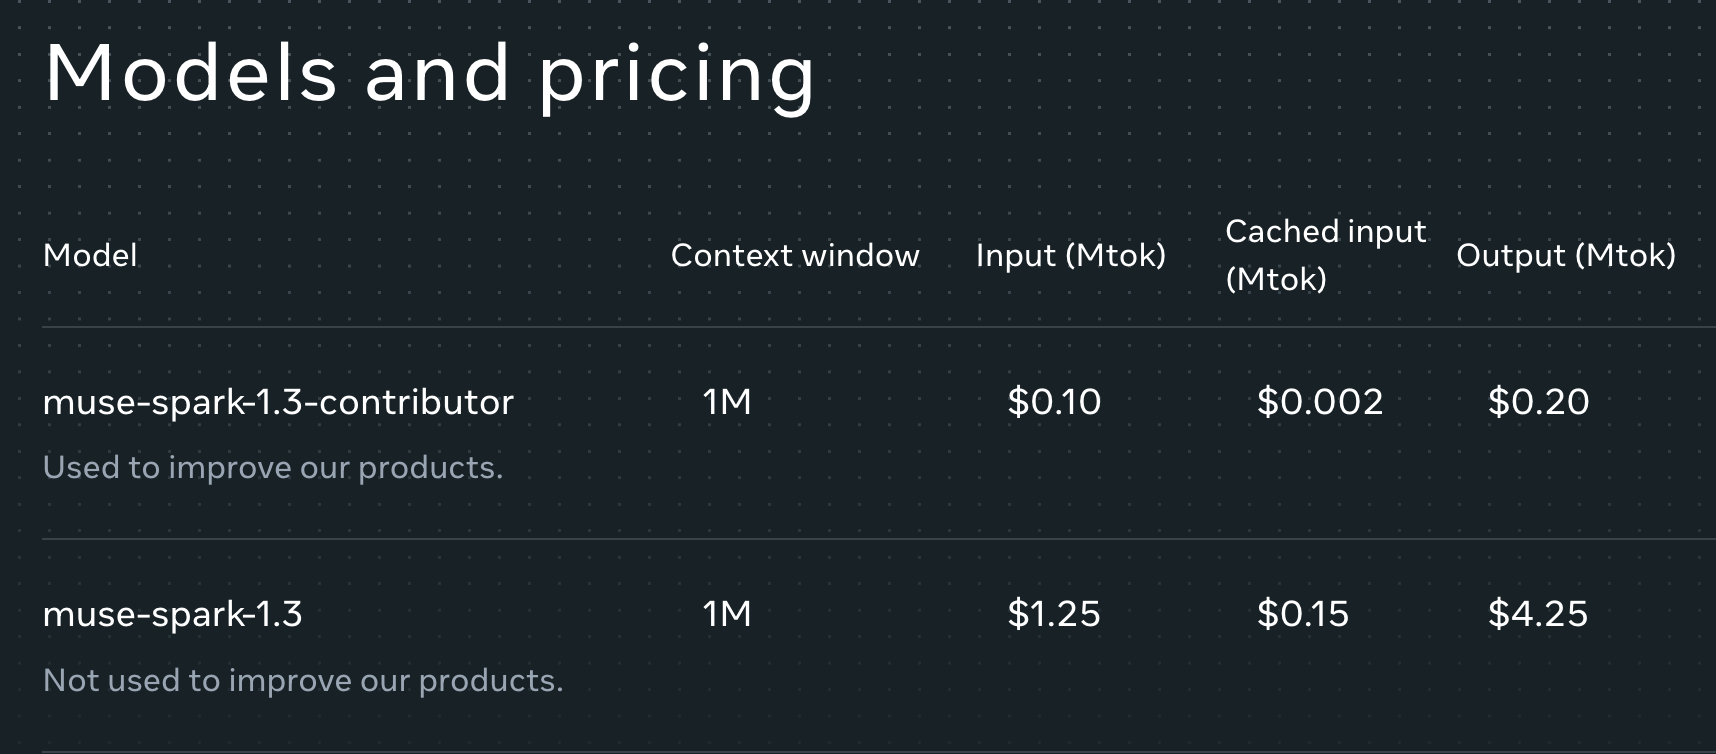Image resolution: width=1716 pixels, height=754 pixels.
Task: Click the muse-spark-1.3 1M context value
Action: [x=727, y=614]
